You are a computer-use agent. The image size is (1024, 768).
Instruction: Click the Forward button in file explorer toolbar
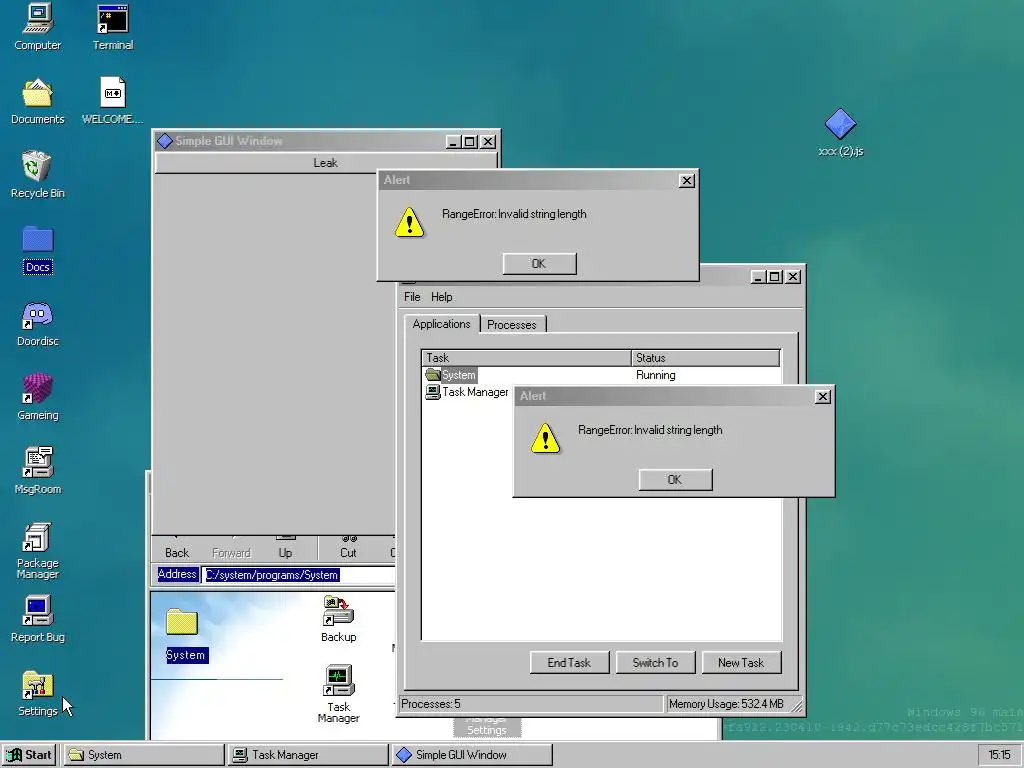tap(231, 549)
